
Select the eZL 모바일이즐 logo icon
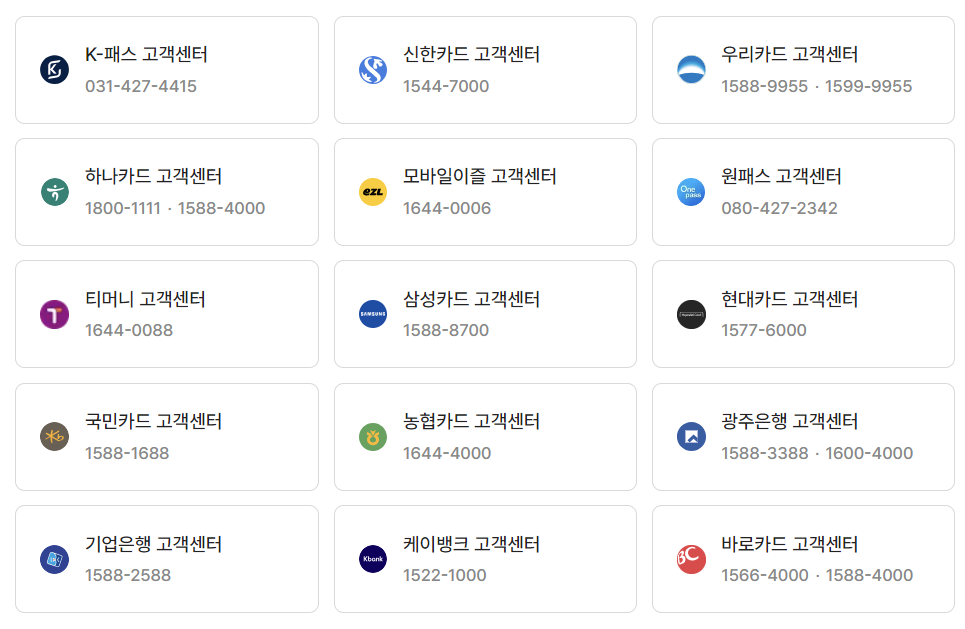coord(372,191)
